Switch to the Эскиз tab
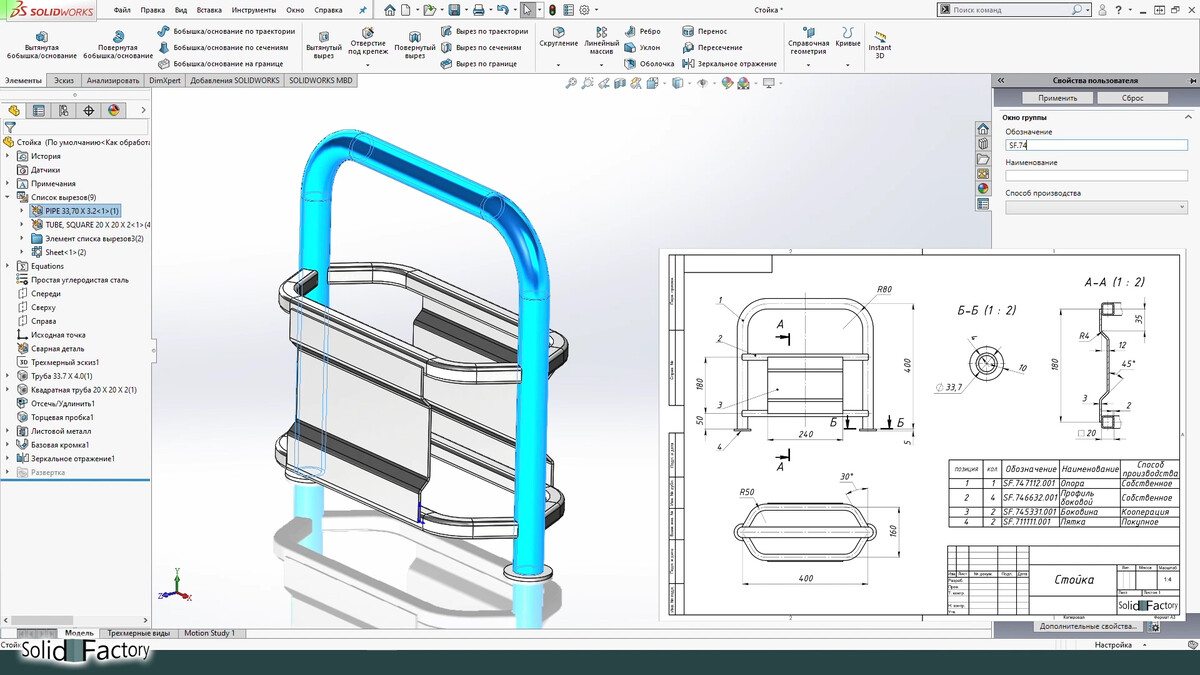The width and height of the screenshot is (1200, 675). (64, 80)
